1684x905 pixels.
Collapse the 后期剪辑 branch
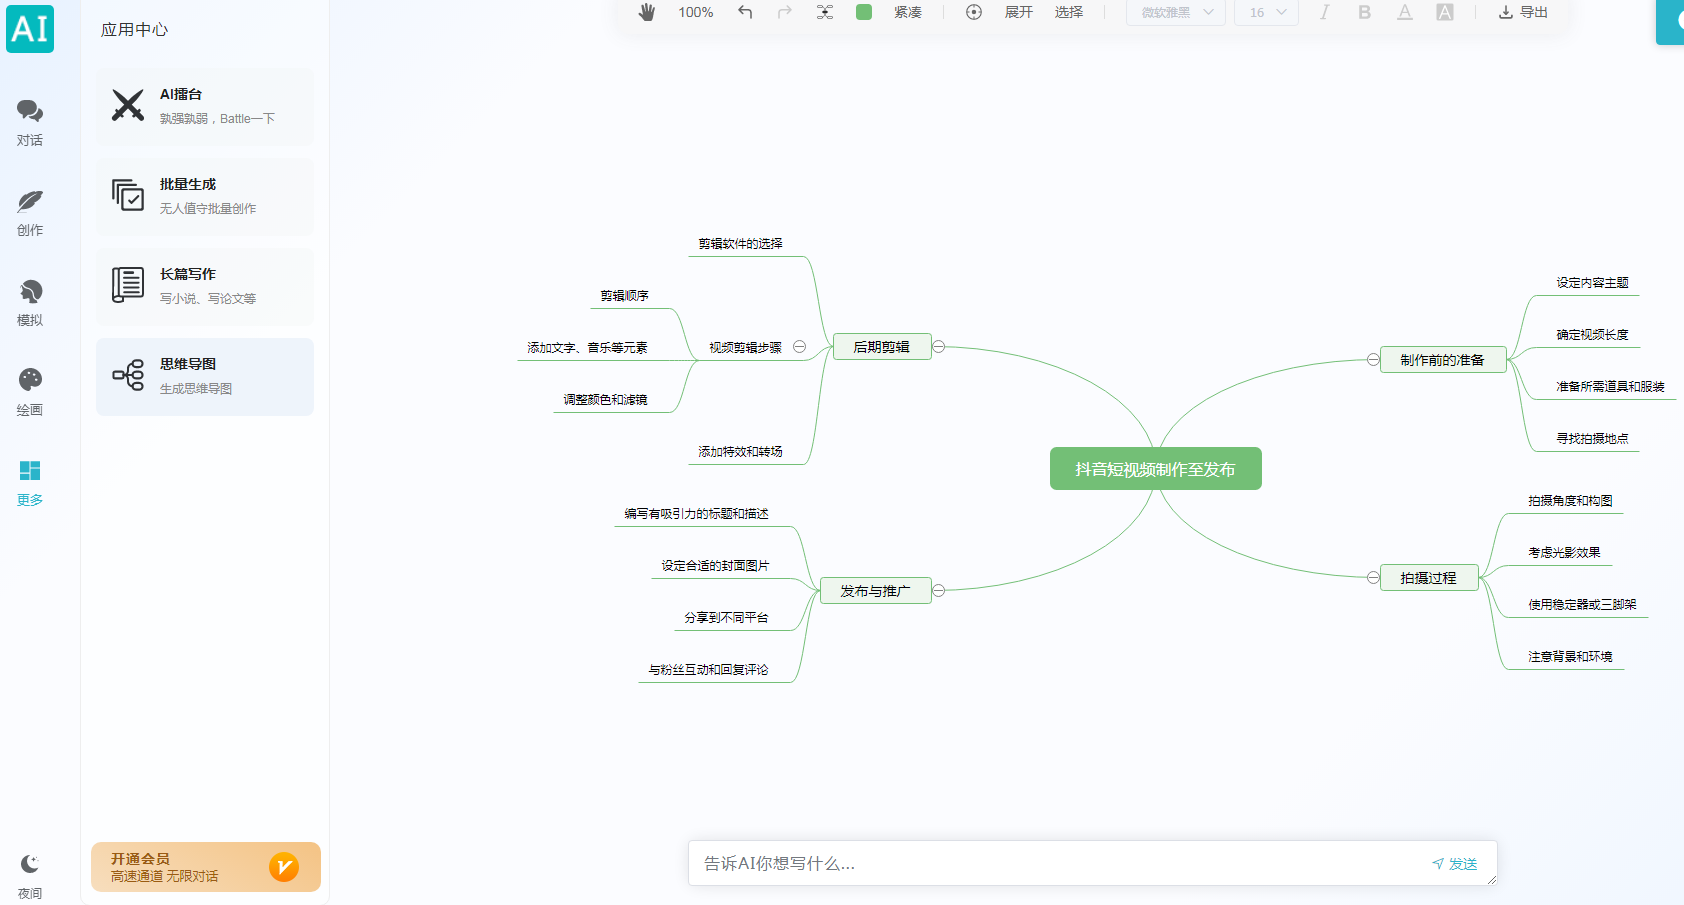coord(939,347)
